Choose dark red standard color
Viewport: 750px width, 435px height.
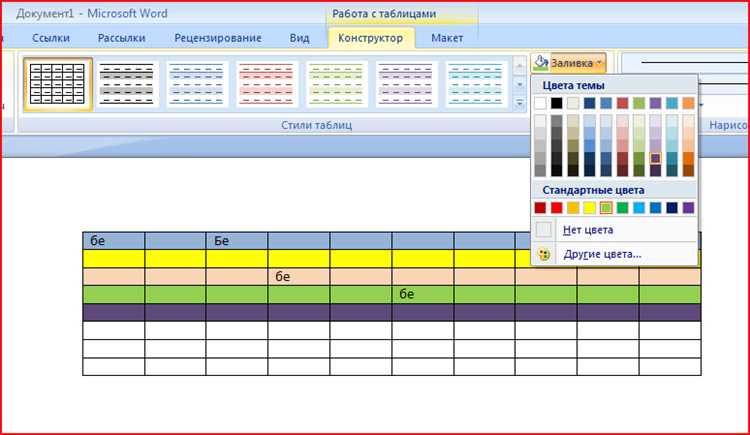(540, 208)
